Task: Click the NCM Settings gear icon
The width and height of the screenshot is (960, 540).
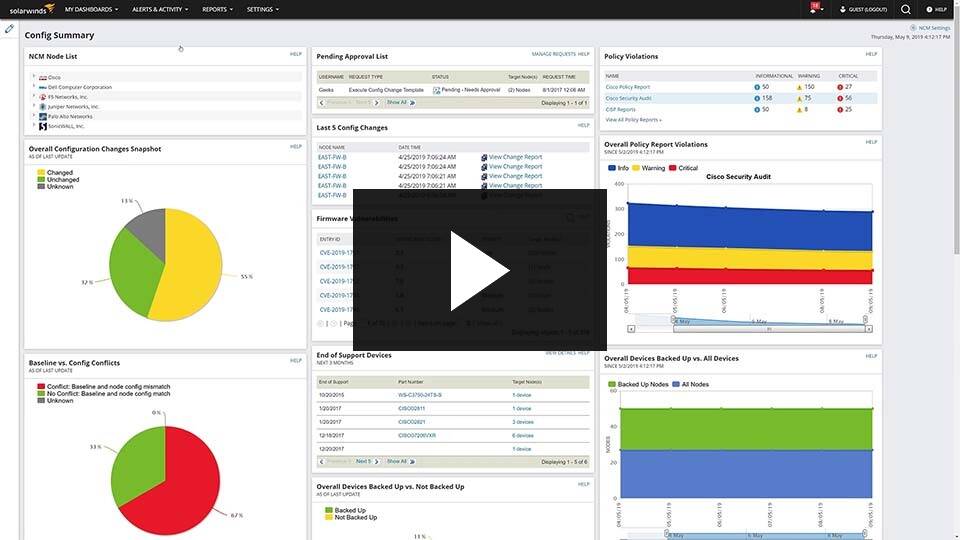Action: 913,28
